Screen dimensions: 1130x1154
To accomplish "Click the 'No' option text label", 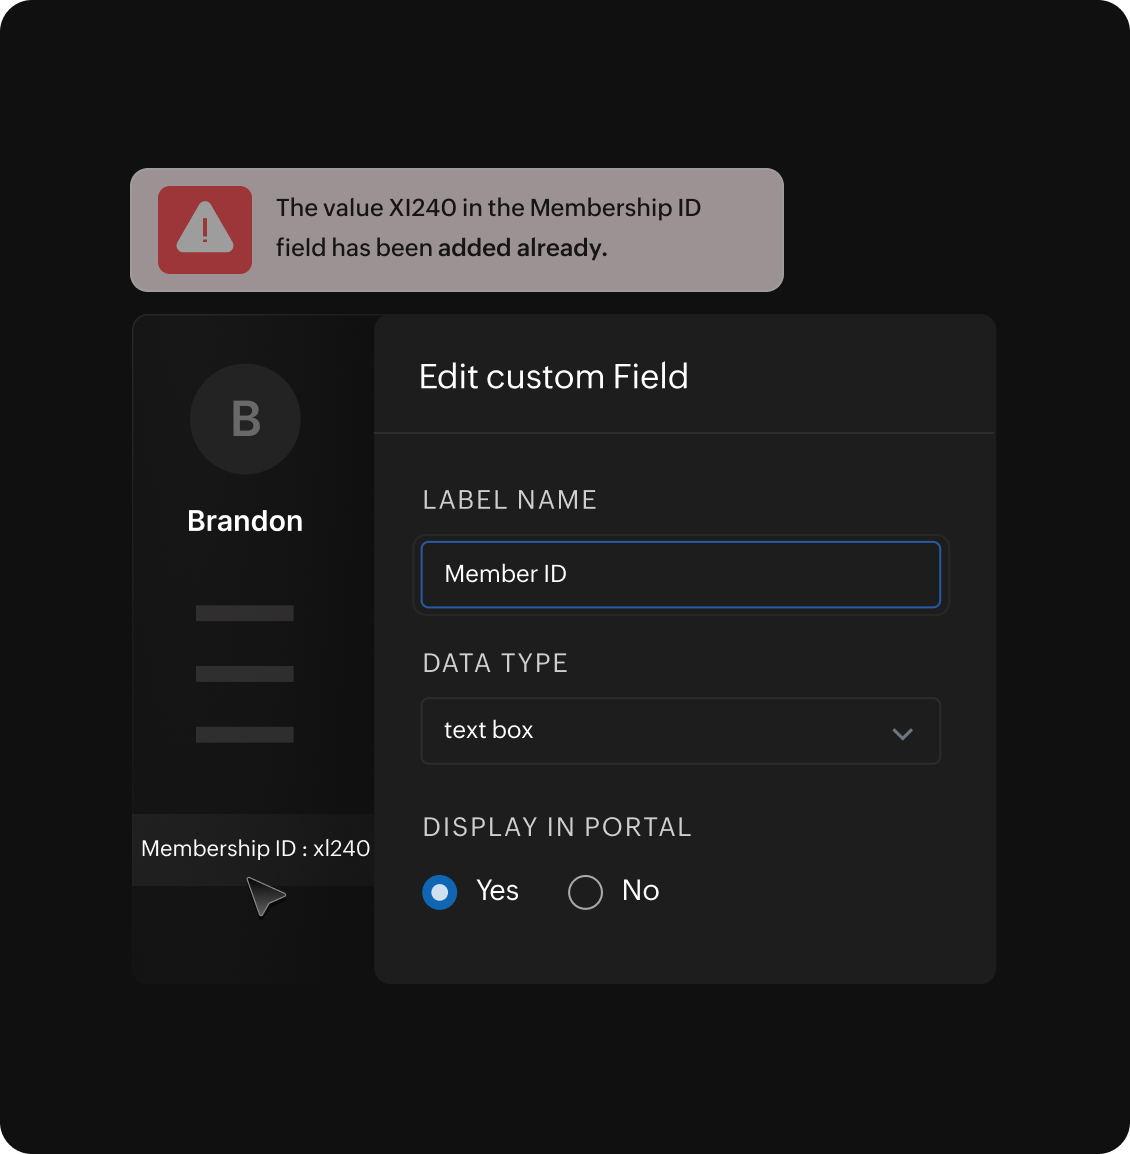I will [x=640, y=891].
